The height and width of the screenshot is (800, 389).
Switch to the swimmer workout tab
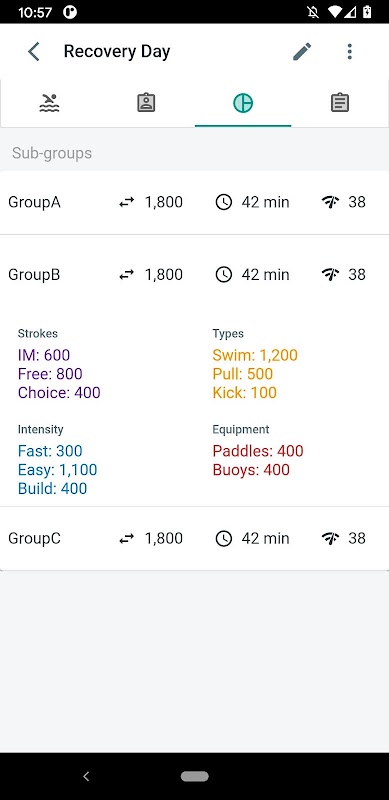(50, 103)
